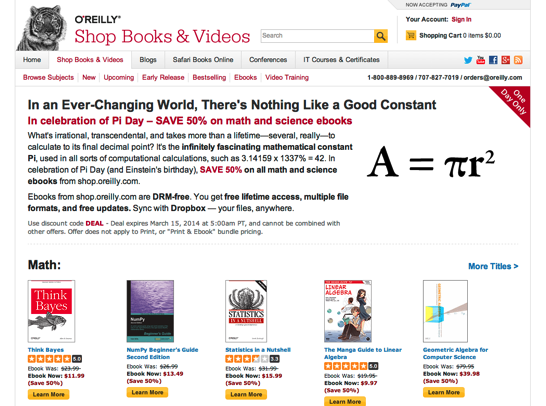Open the YouTube icon link
This screenshot has width=546, height=406.
[x=481, y=60]
